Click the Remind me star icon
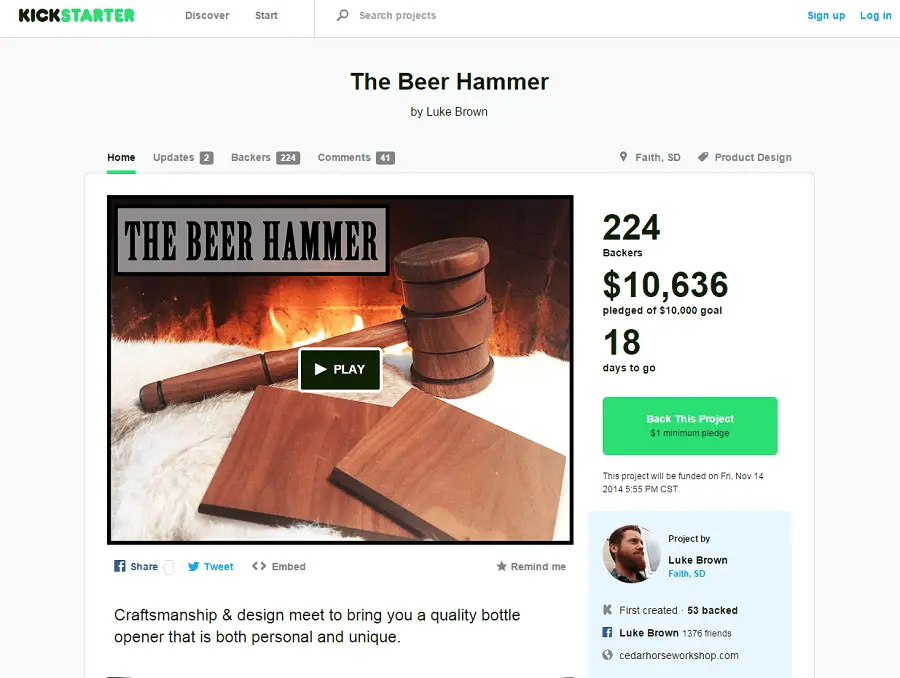Viewport: 900px width, 678px height. point(502,567)
